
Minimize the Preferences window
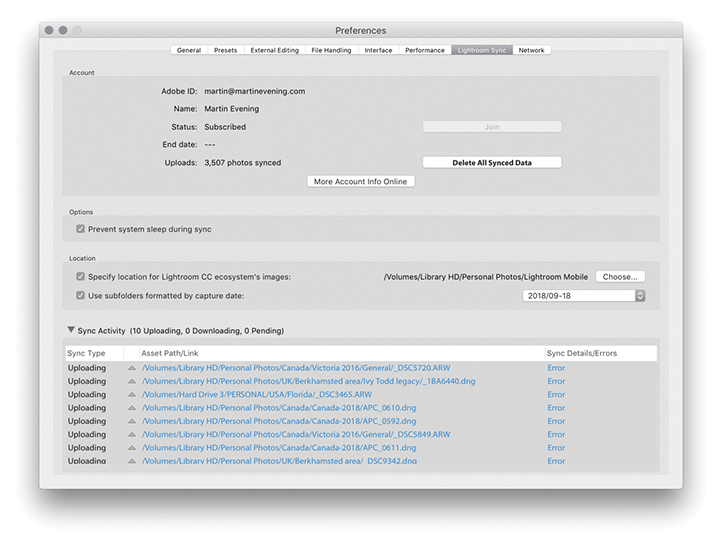tap(63, 30)
